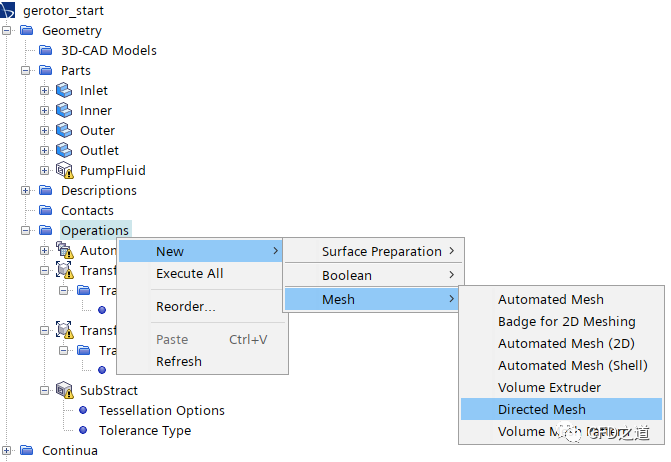Expand the Descriptions node

coord(25,191)
